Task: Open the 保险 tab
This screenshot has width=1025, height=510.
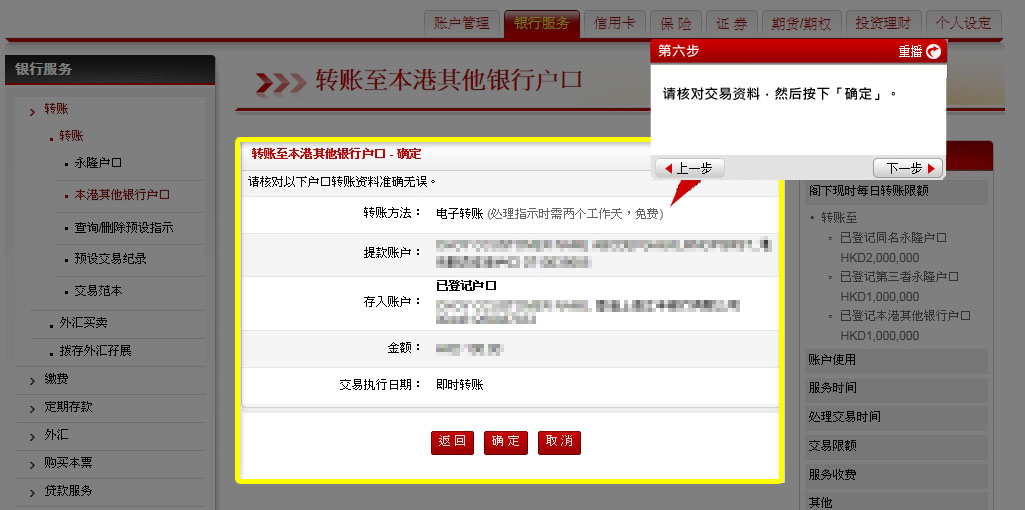Action: click(x=675, y=23)
